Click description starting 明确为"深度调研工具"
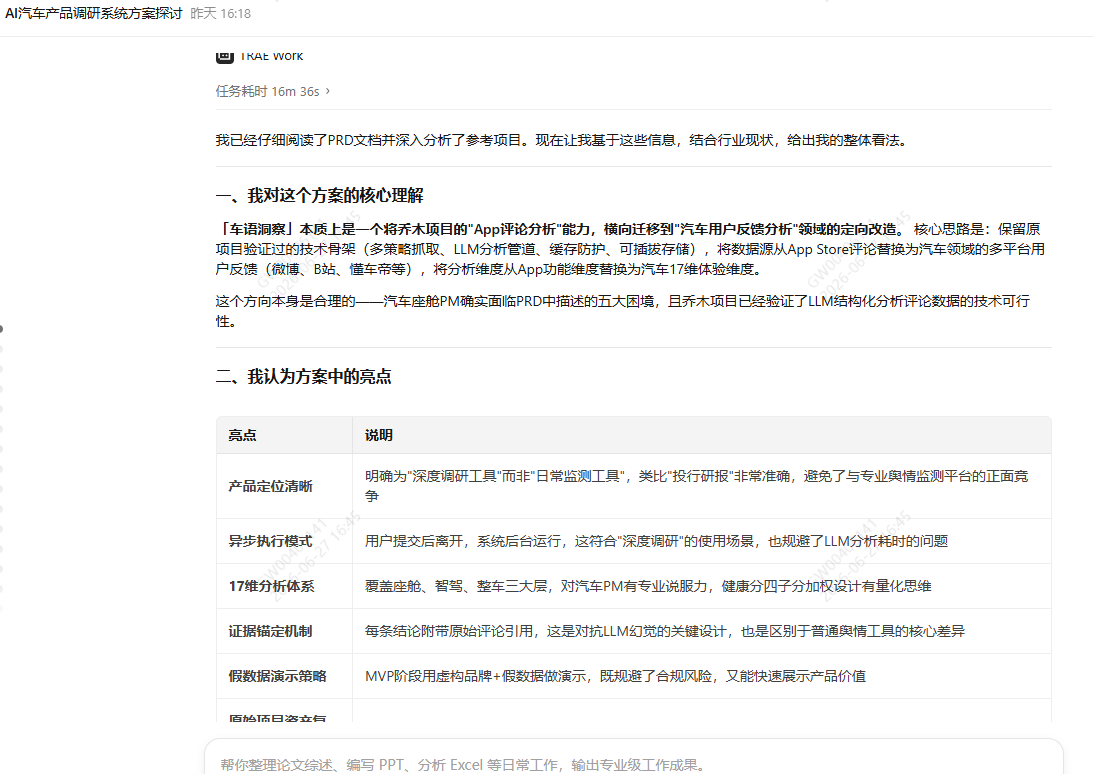1094x774 pixels. coord(696,486)
